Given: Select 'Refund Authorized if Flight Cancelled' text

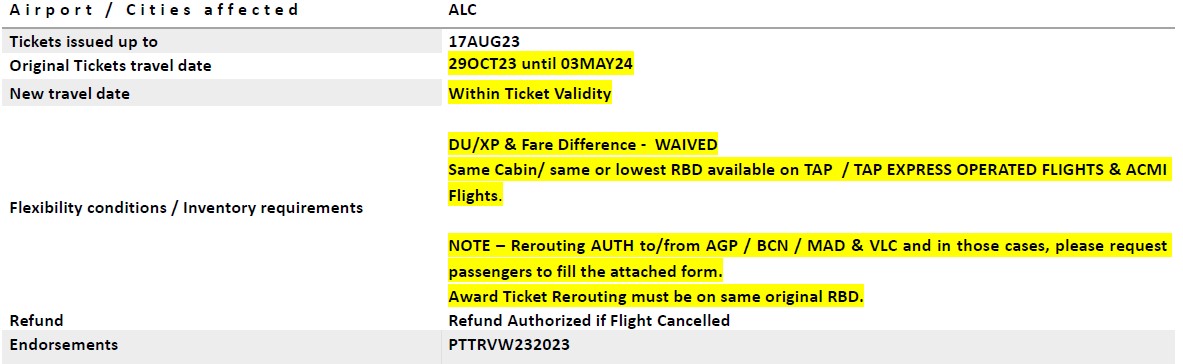Looking at the screenshot, I should 589,320.
